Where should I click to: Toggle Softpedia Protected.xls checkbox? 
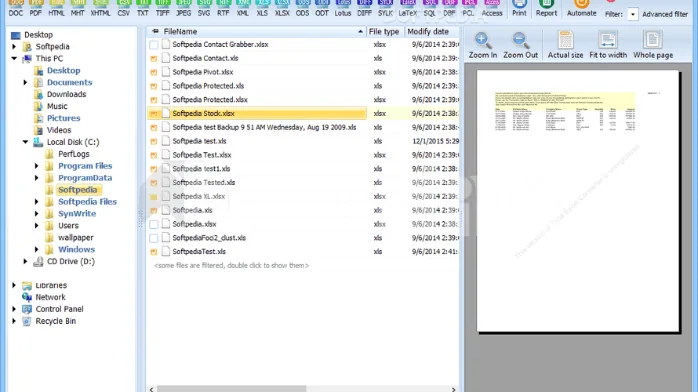tap(154, 86)
